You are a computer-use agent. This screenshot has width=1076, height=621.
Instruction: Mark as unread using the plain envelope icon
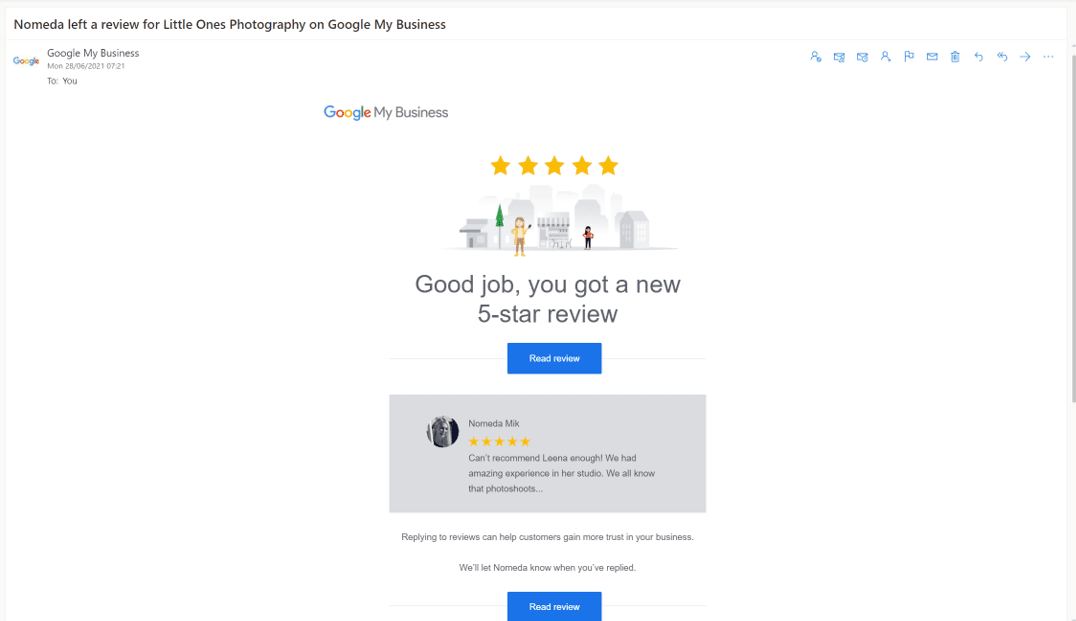pyautogui.click(x=932, y=57)
